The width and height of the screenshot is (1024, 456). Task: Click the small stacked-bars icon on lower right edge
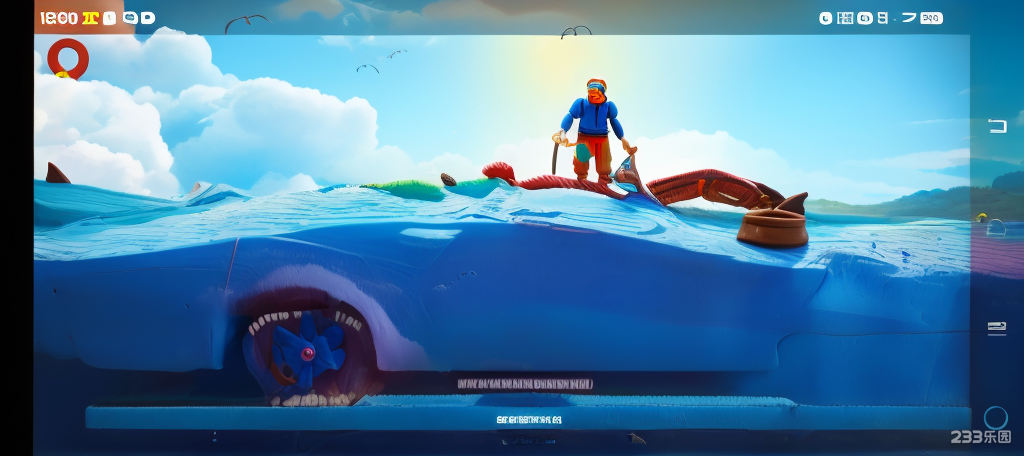996,328
